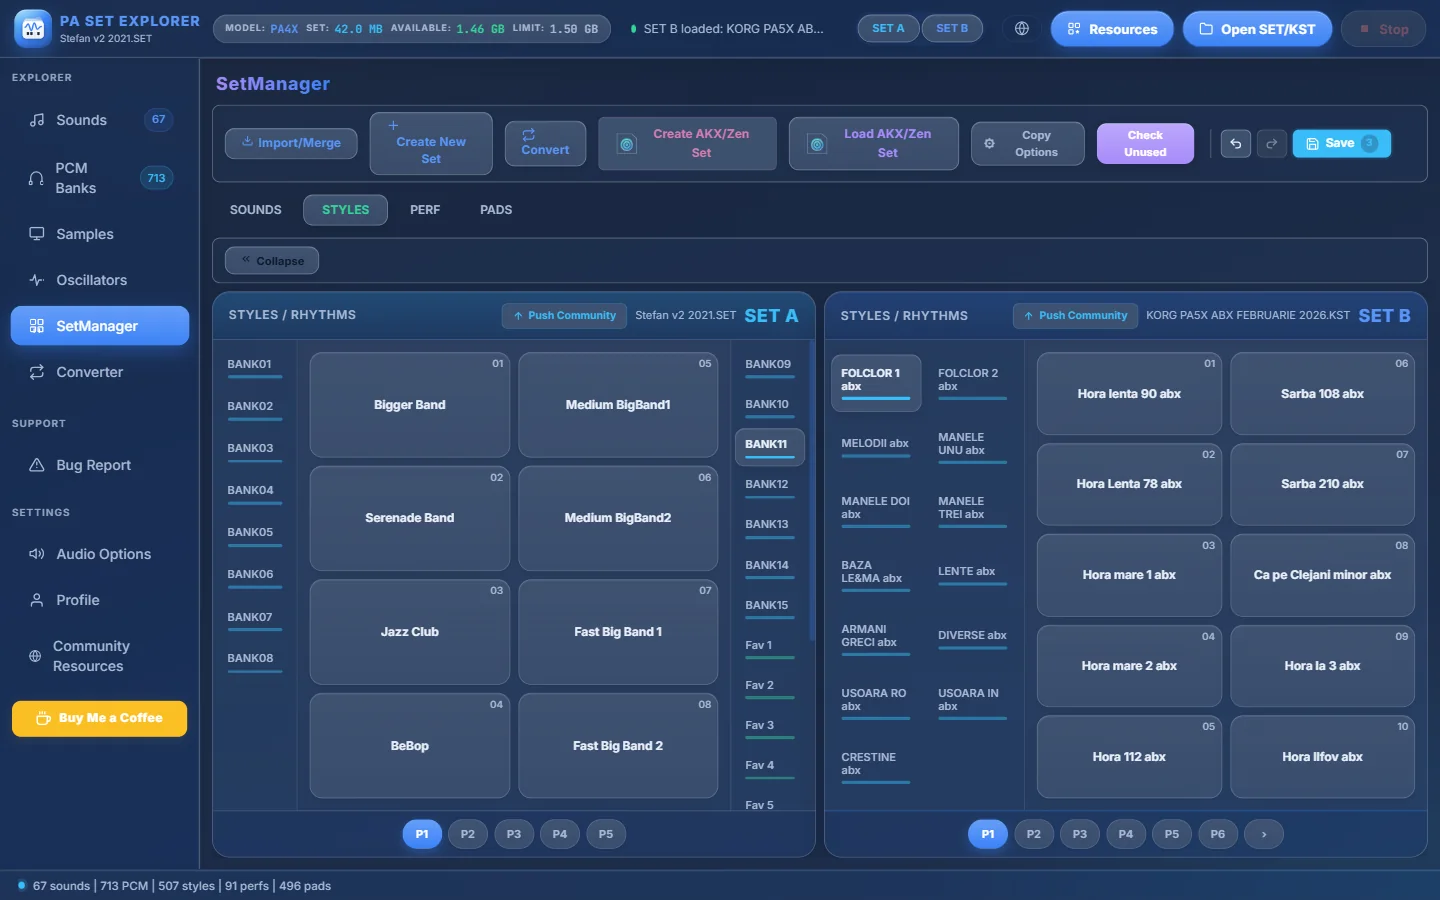1440x900 pixels.
Task: Switch to SET B in the top bar
Action: tap(952, 29)
